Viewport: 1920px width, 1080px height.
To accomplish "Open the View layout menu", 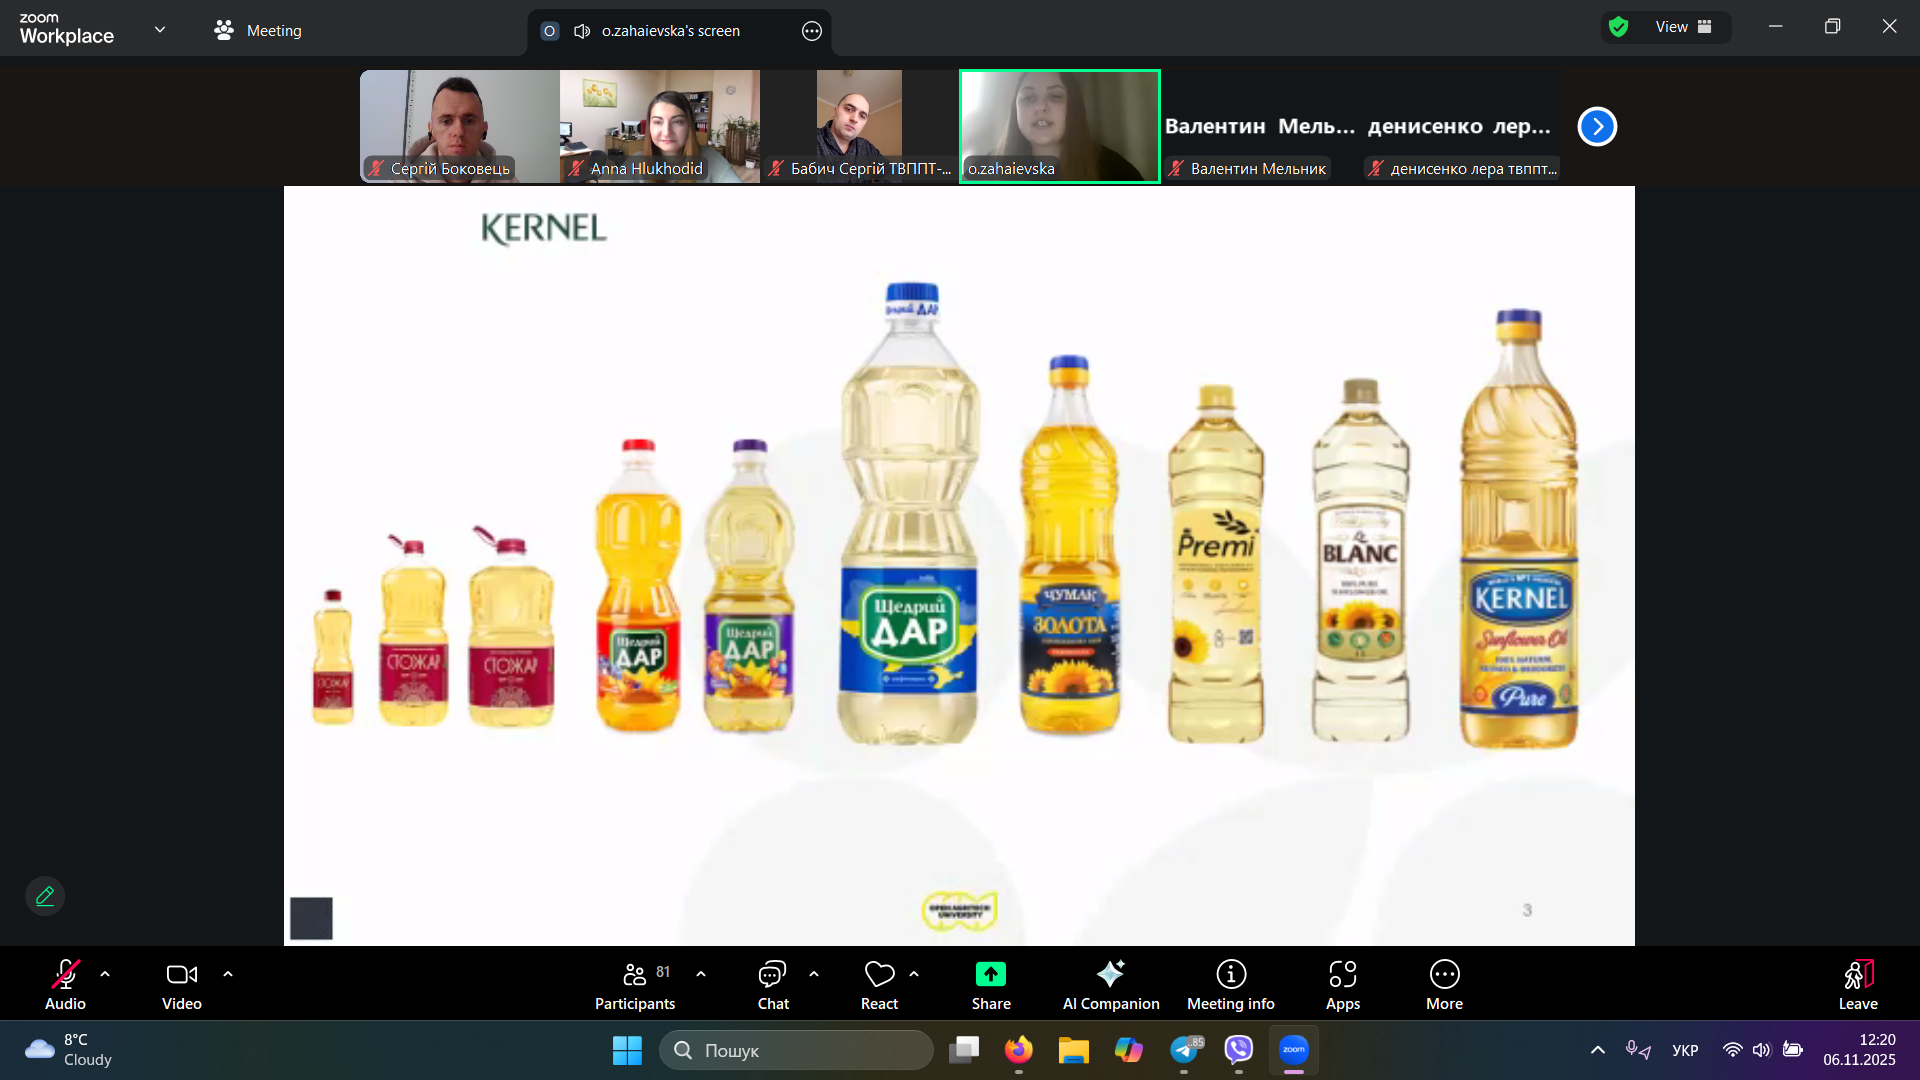I will 1683,27.
